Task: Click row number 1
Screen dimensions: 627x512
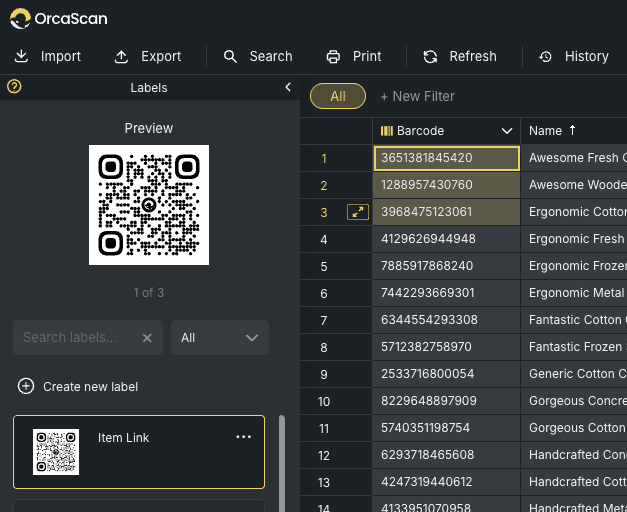Action: (x=324, y=159)
